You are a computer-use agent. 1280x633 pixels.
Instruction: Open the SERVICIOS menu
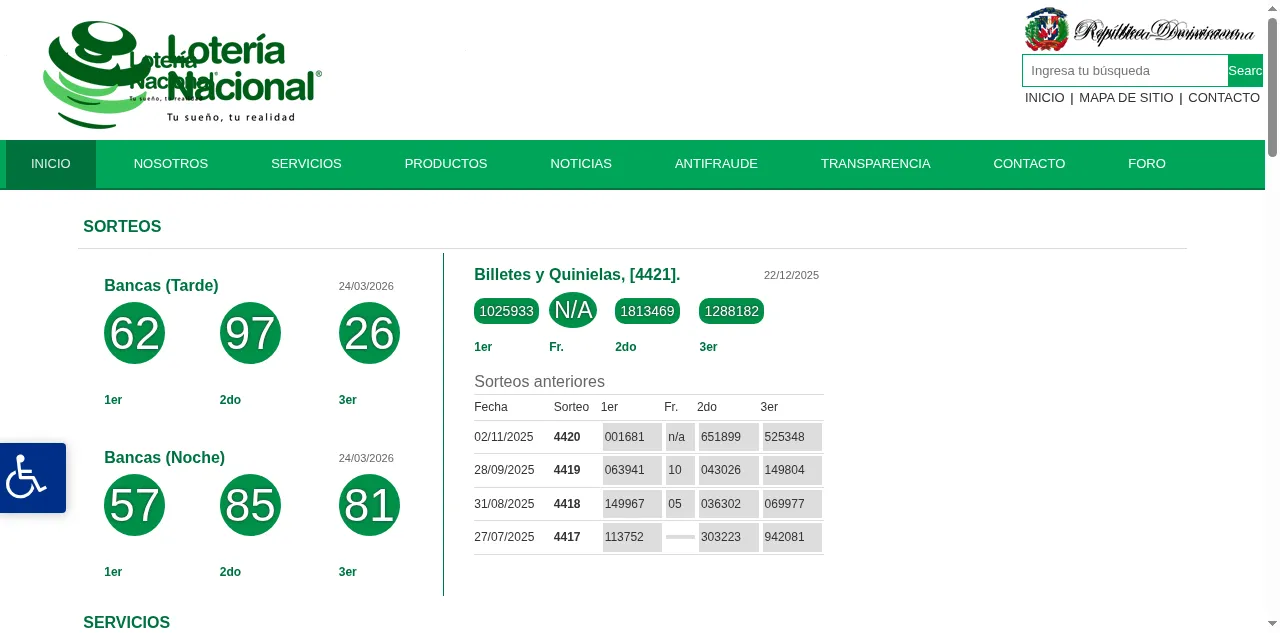[x=306, y=164]
